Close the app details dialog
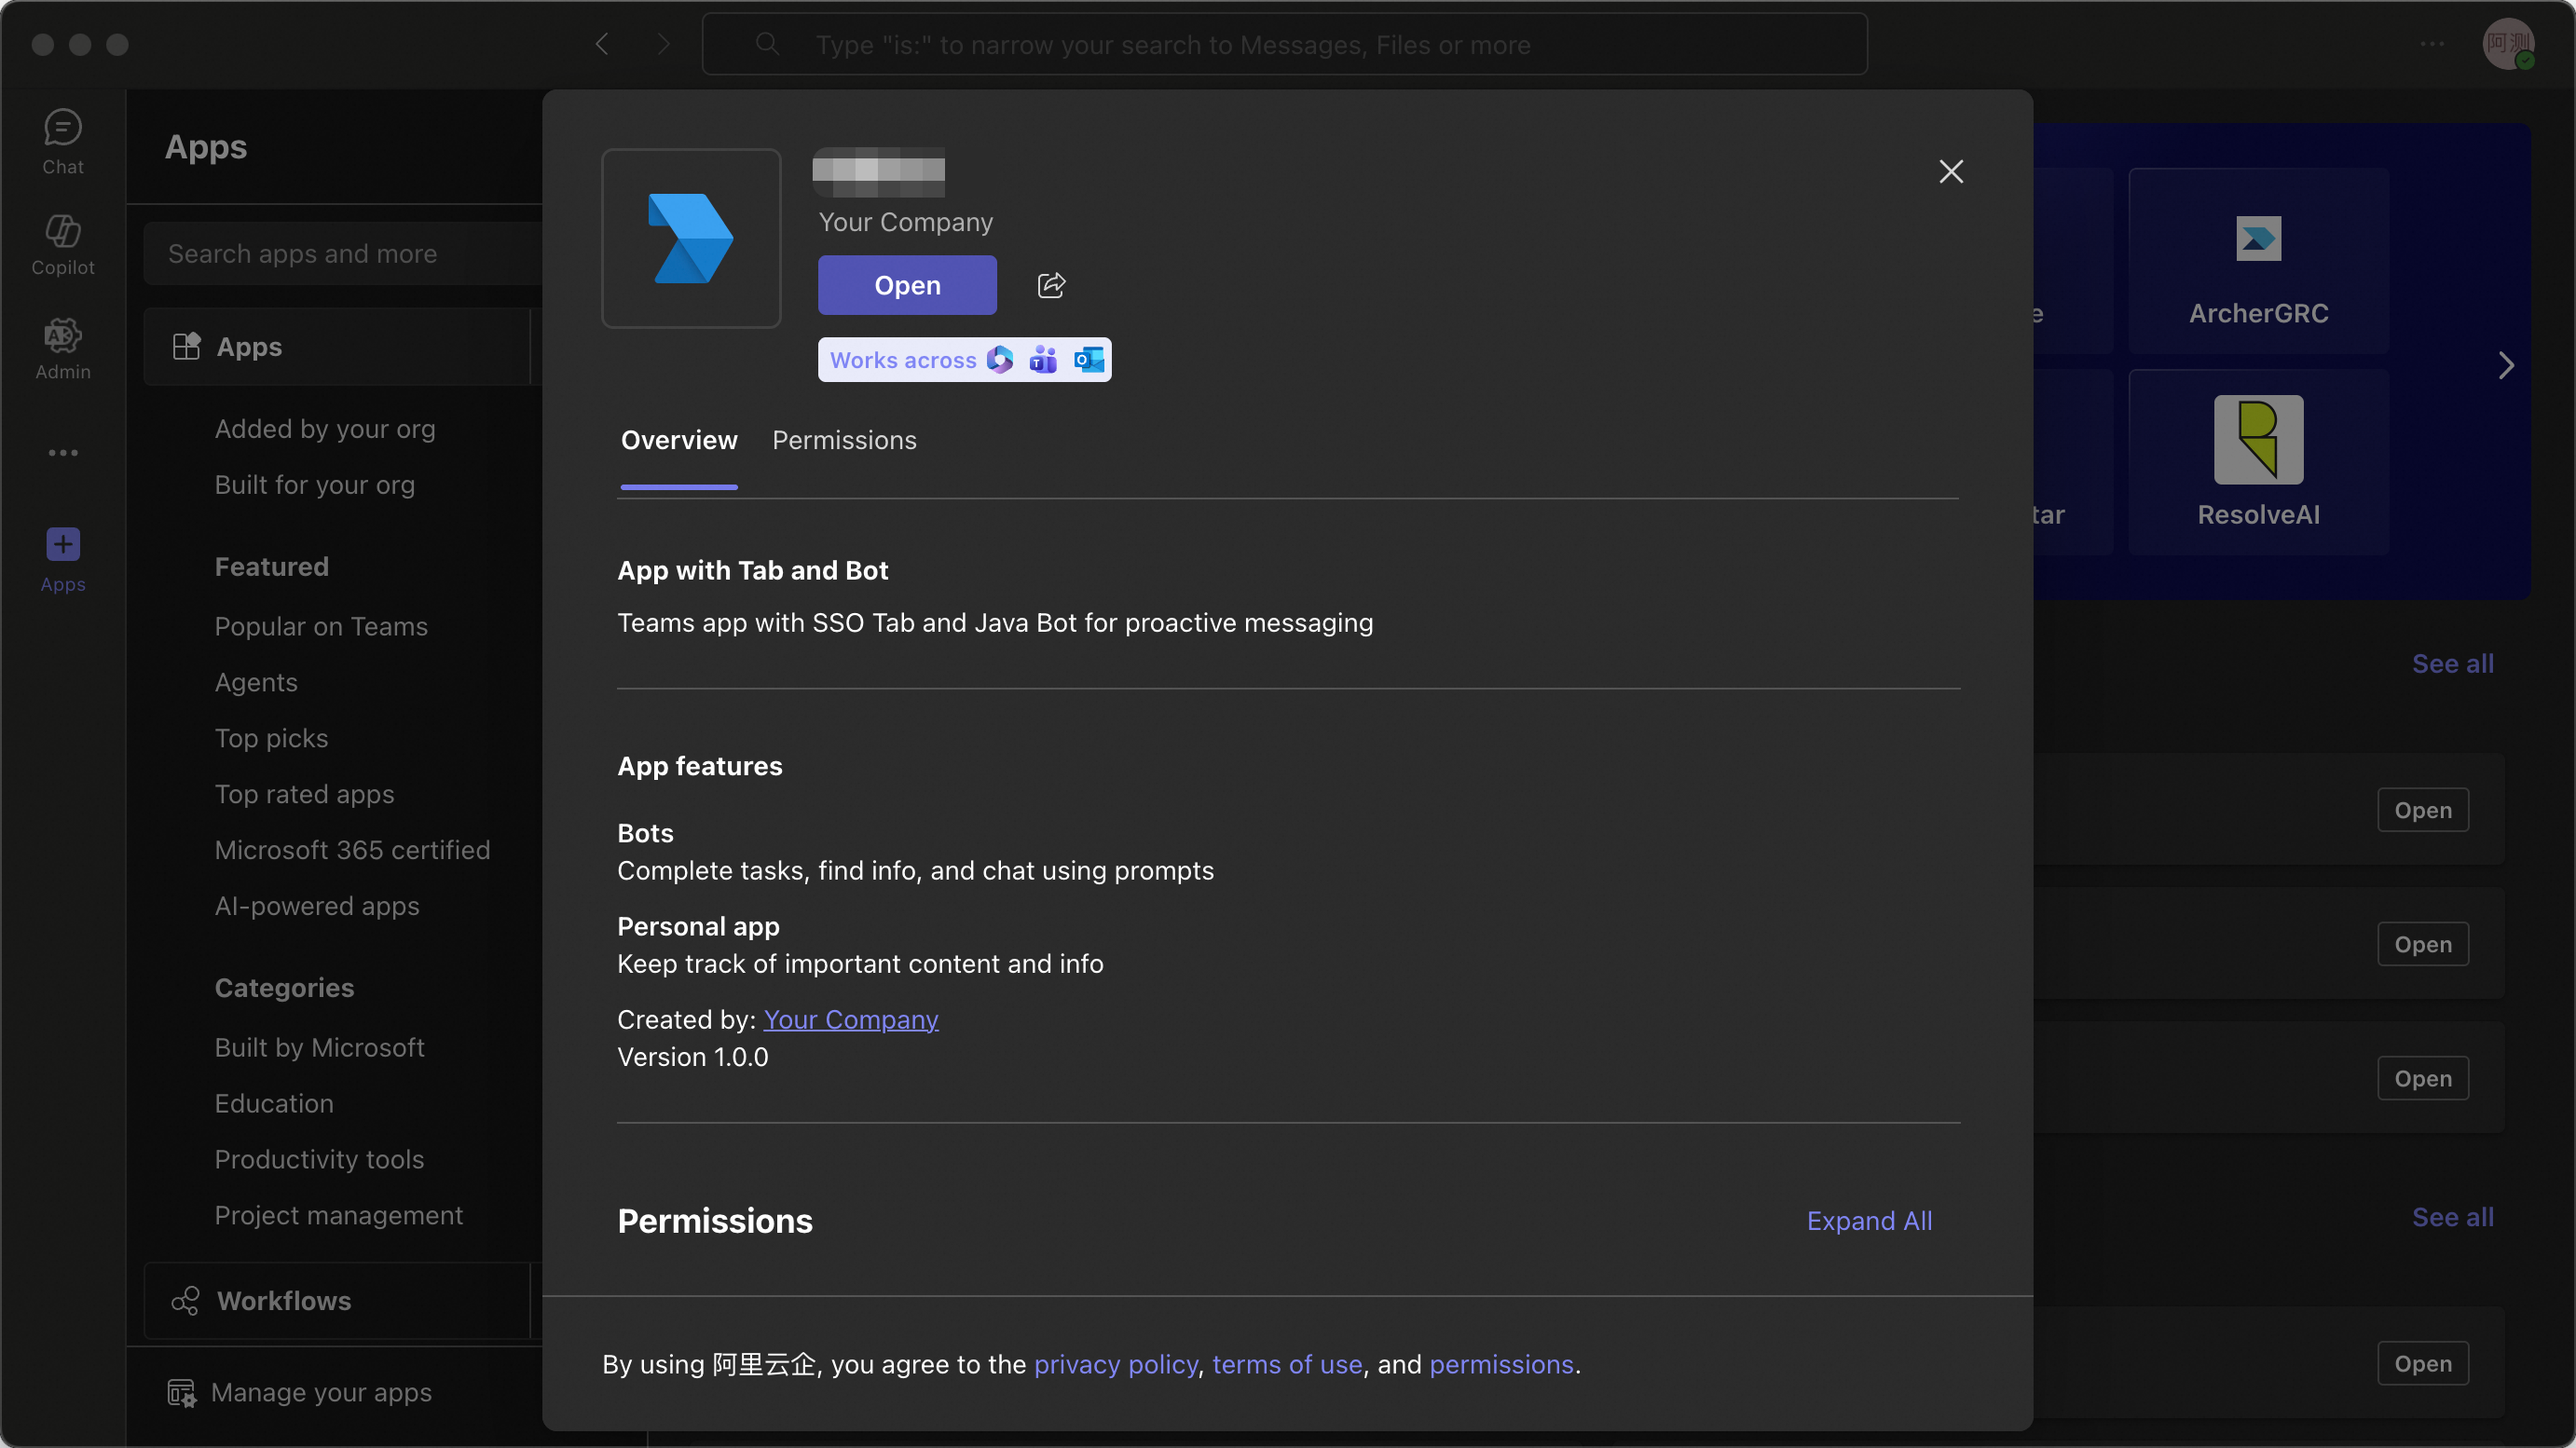This screenshot has width=2576, height=1448. click(1950, 171)
